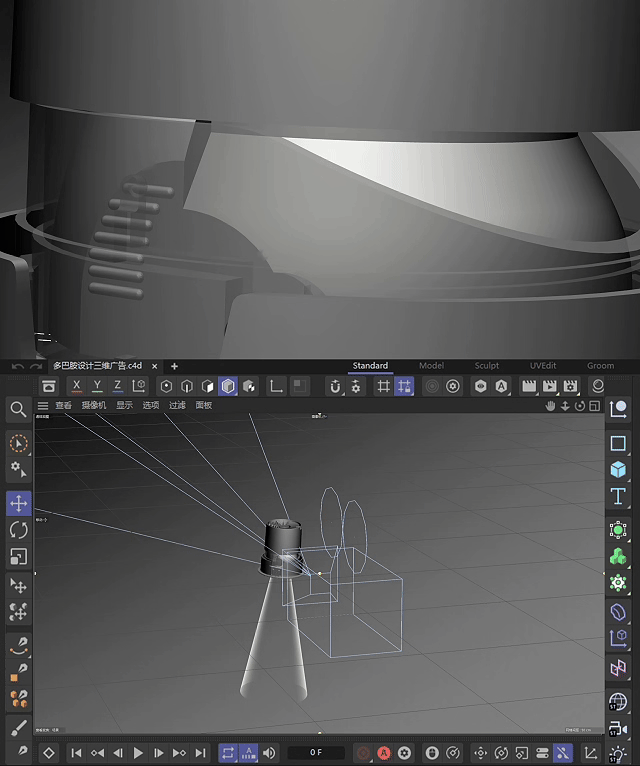Add a Camera object
This screenshot has height=766, width=640.
coord(618,729)
